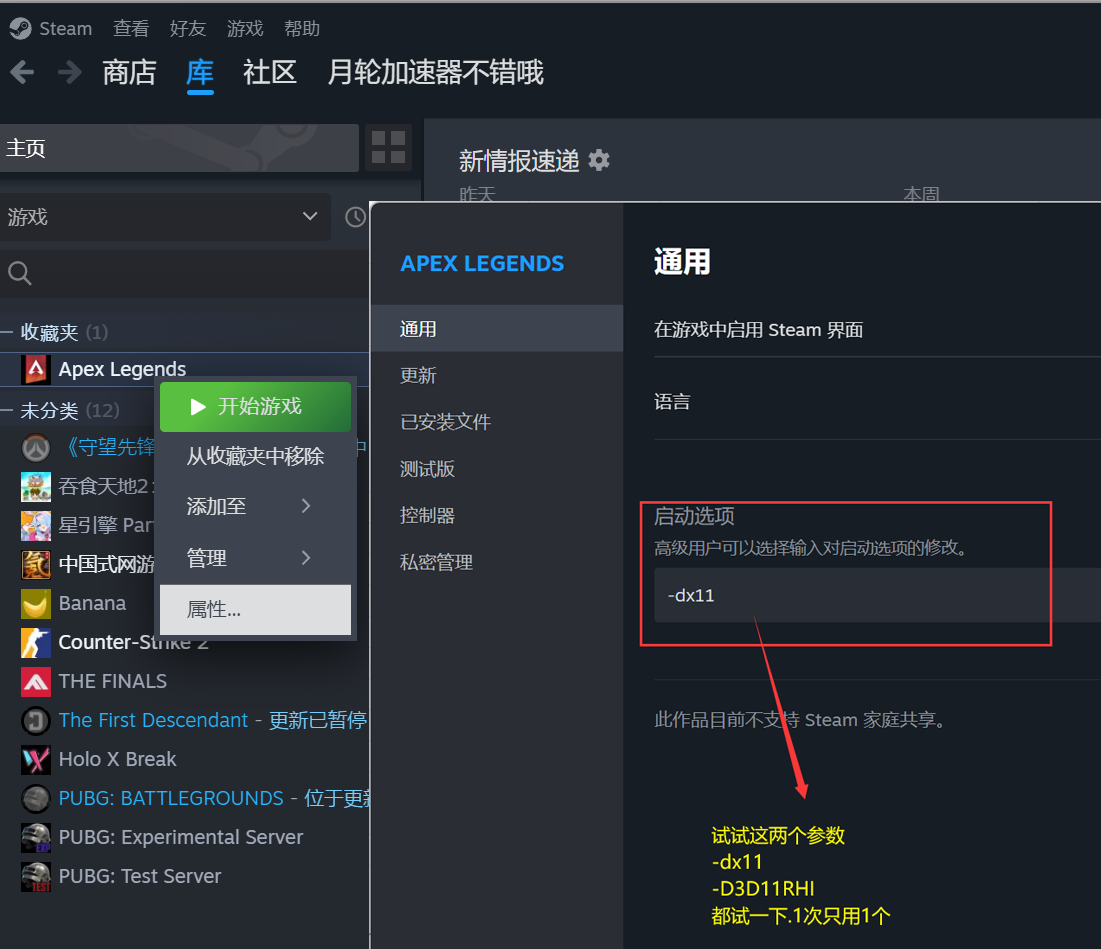Select 测试版 in properties sidebar
The image size is (1101, 949).
coord(497,469)
